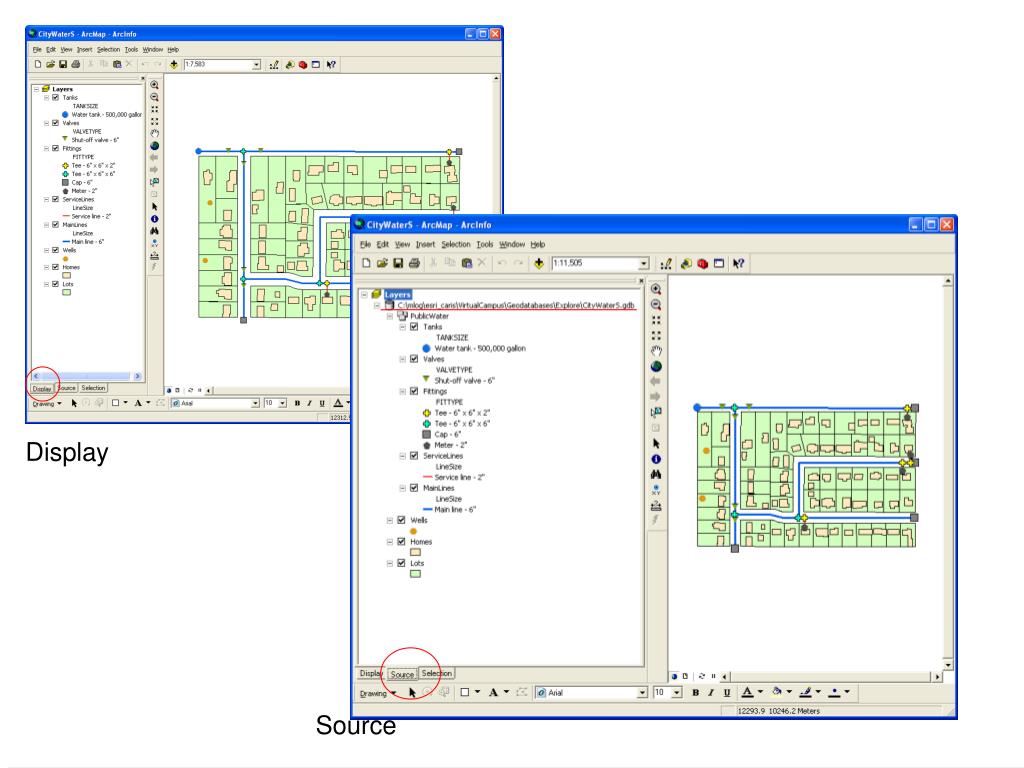Viewport: 1024px width, 768px height.
Task: Open File menu in Display window
Action: (37, 50)
